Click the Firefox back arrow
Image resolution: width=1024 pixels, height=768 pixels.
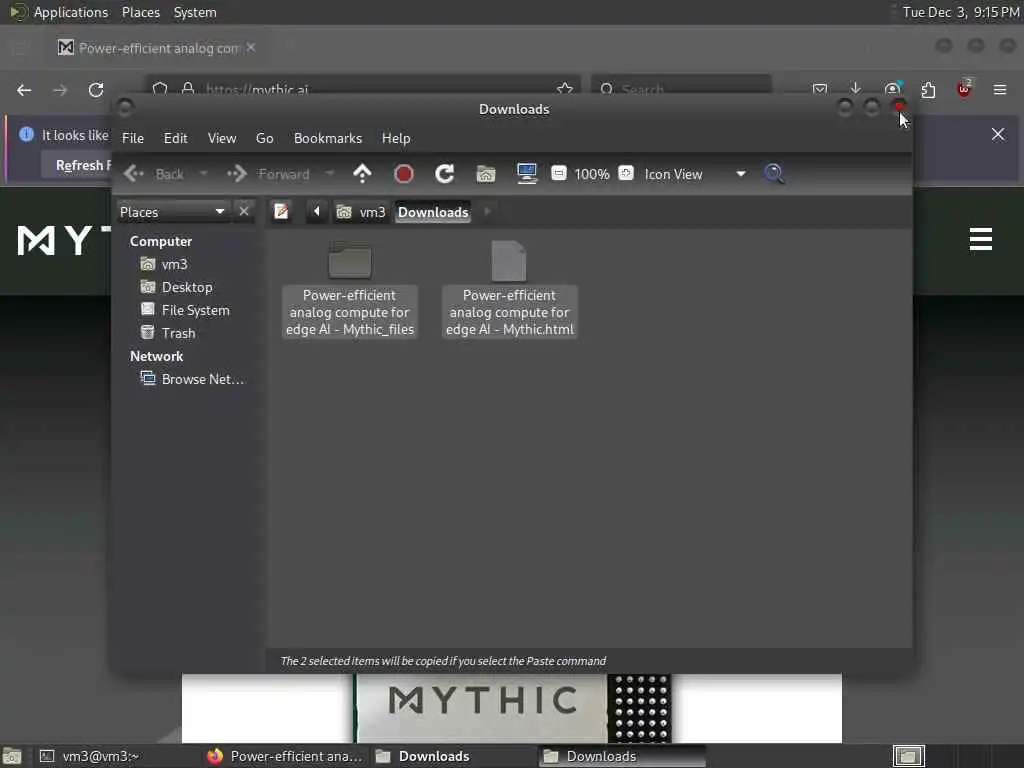24,90
